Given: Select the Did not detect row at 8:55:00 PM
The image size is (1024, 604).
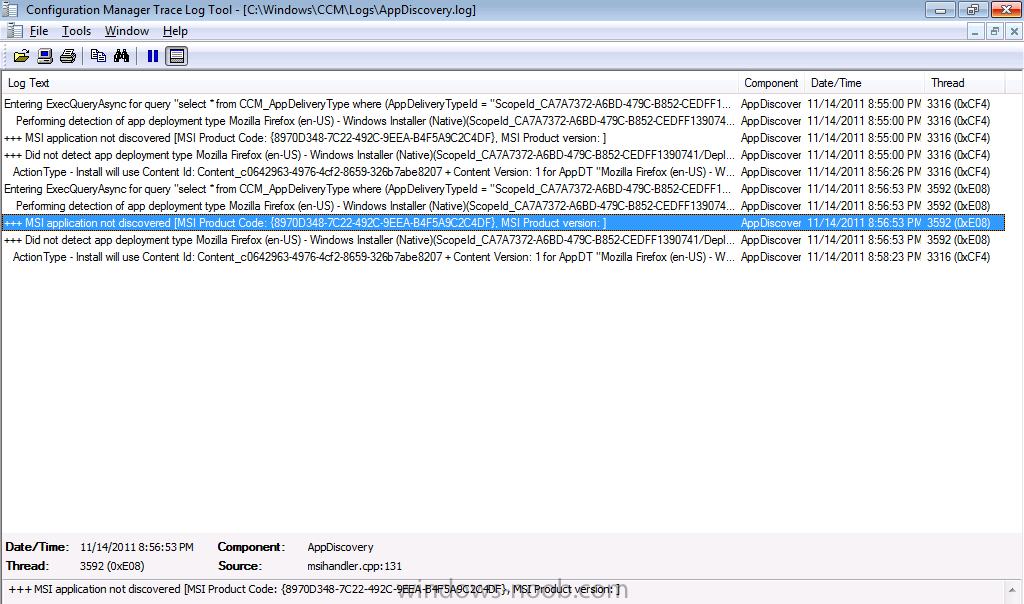Looking at the screenshot, I should click(x=503, y=155).
